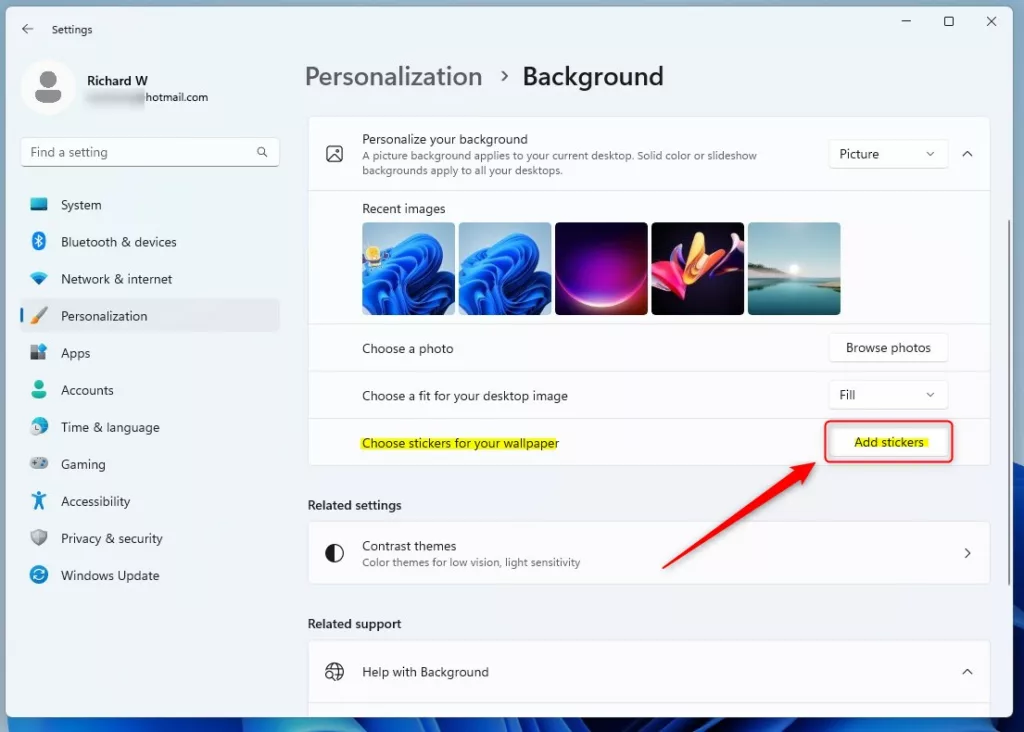Click the globe icon beside Help with Background
This screenshot has width=1024, height=732.
(x=334, y=671)
